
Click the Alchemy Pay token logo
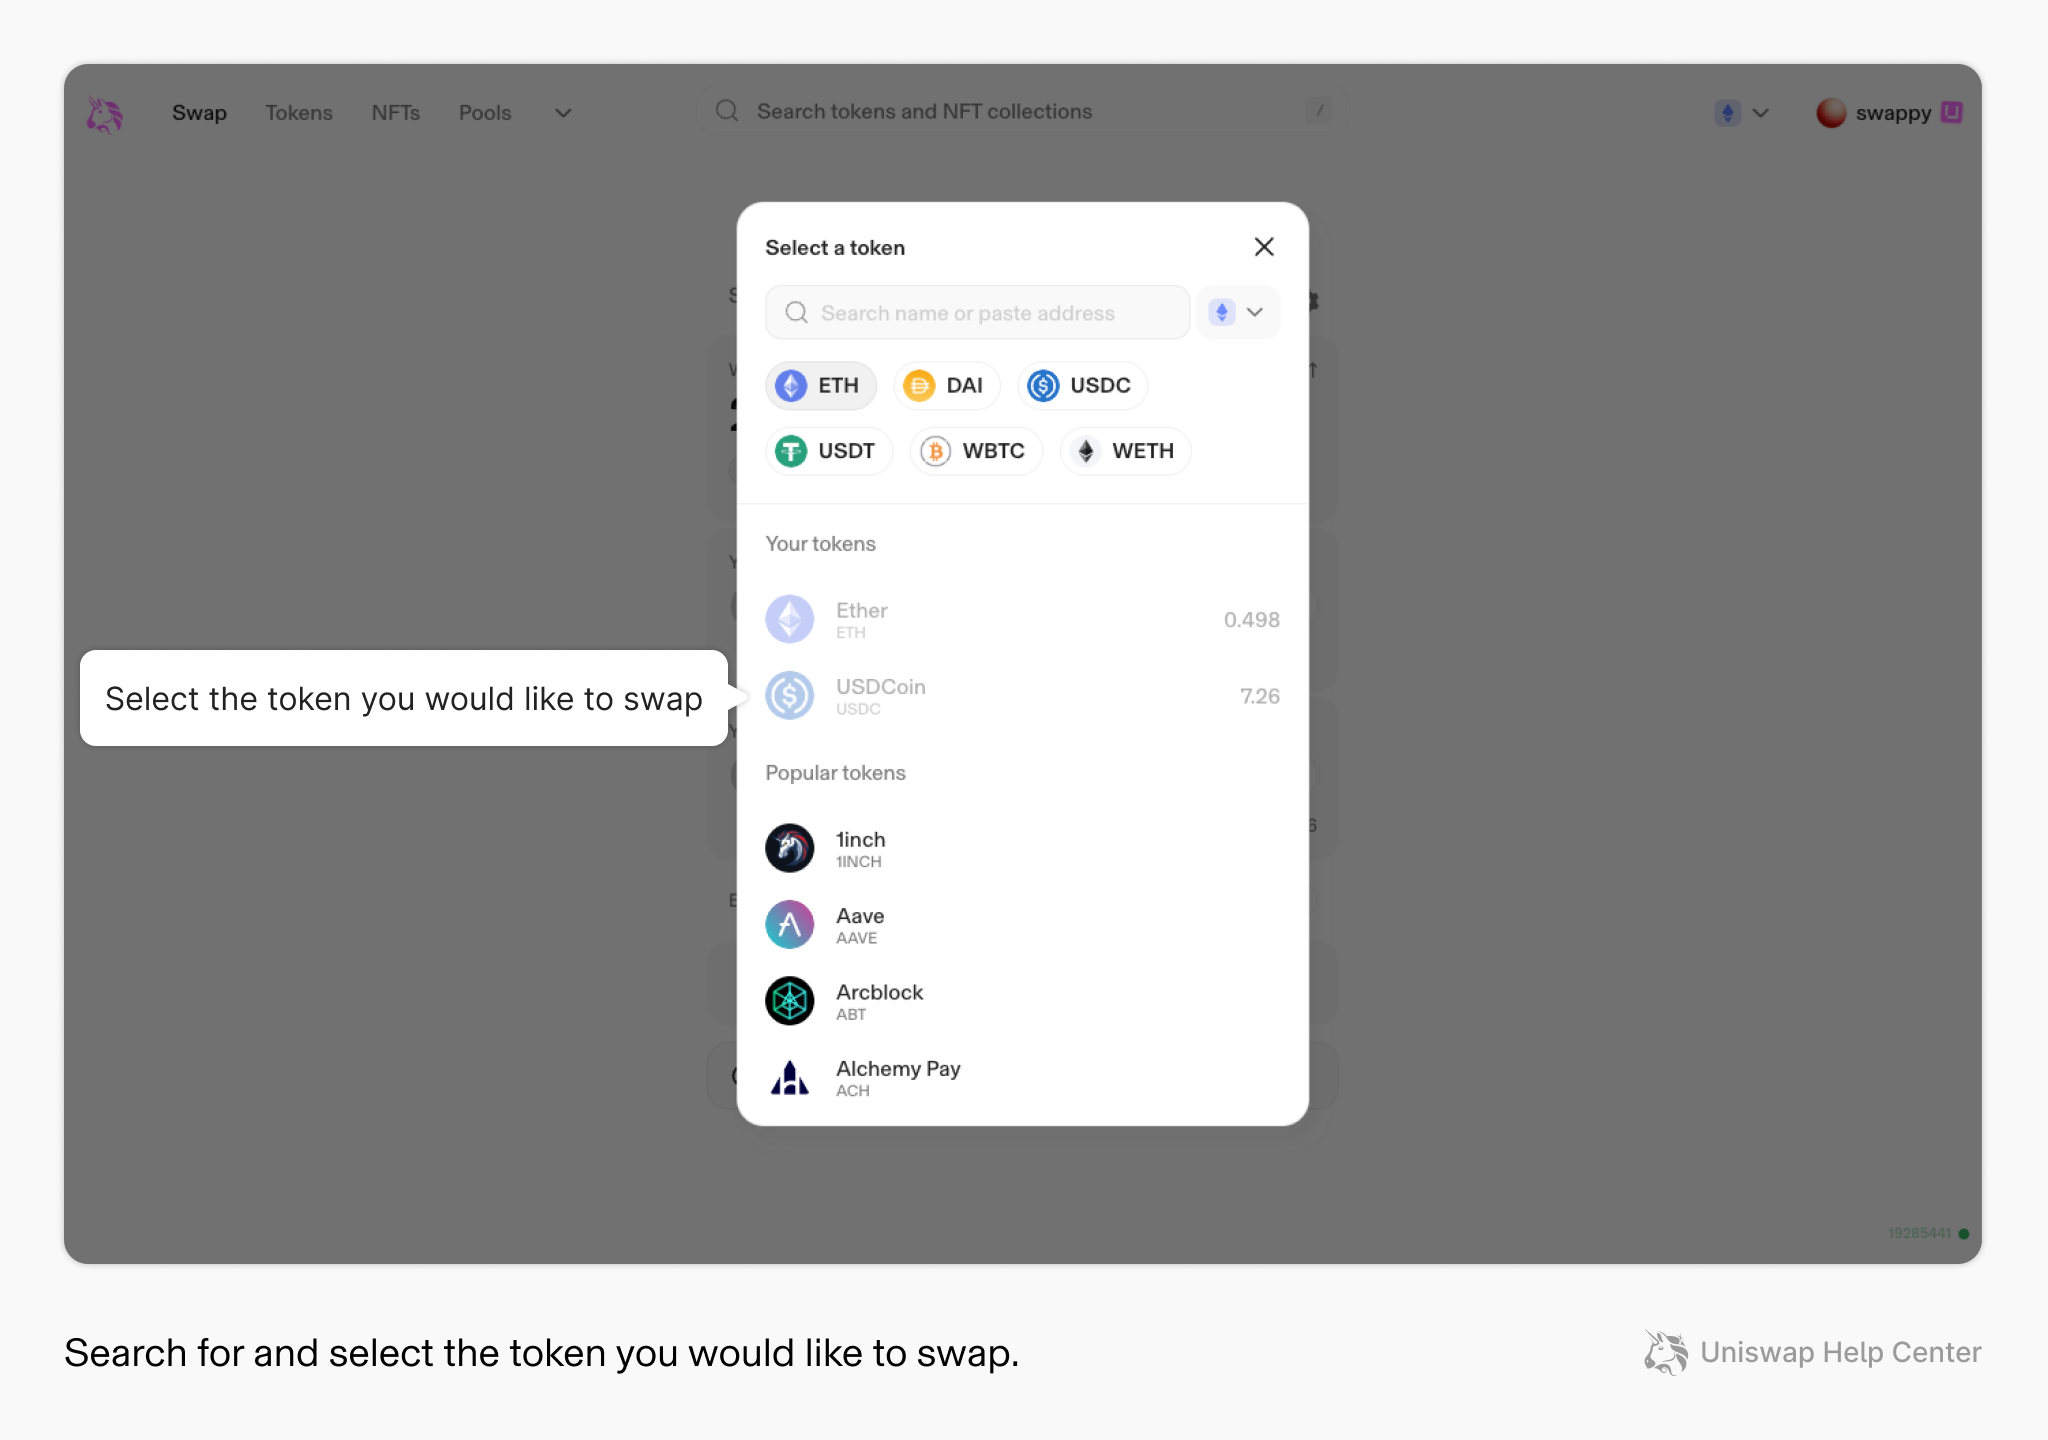[x=790, y=1078]
